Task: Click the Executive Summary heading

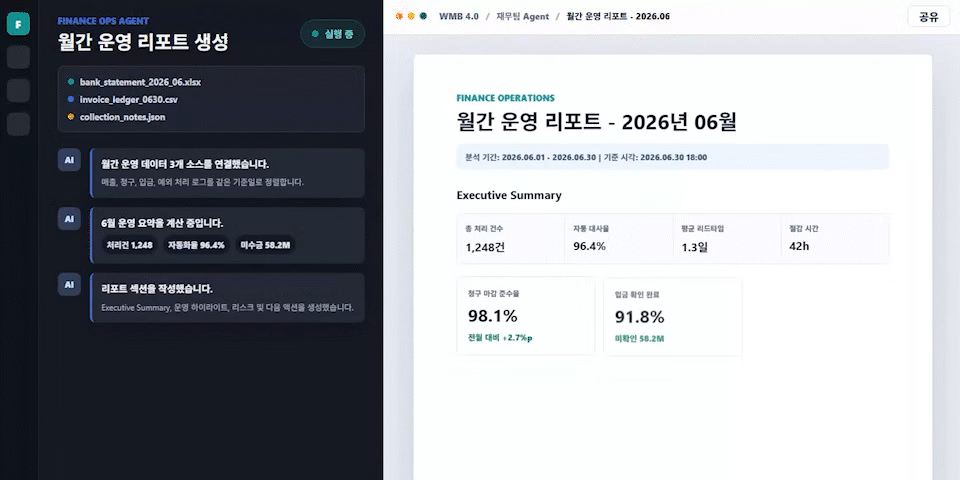Action: pyautogui.click(x=509, y=195)
